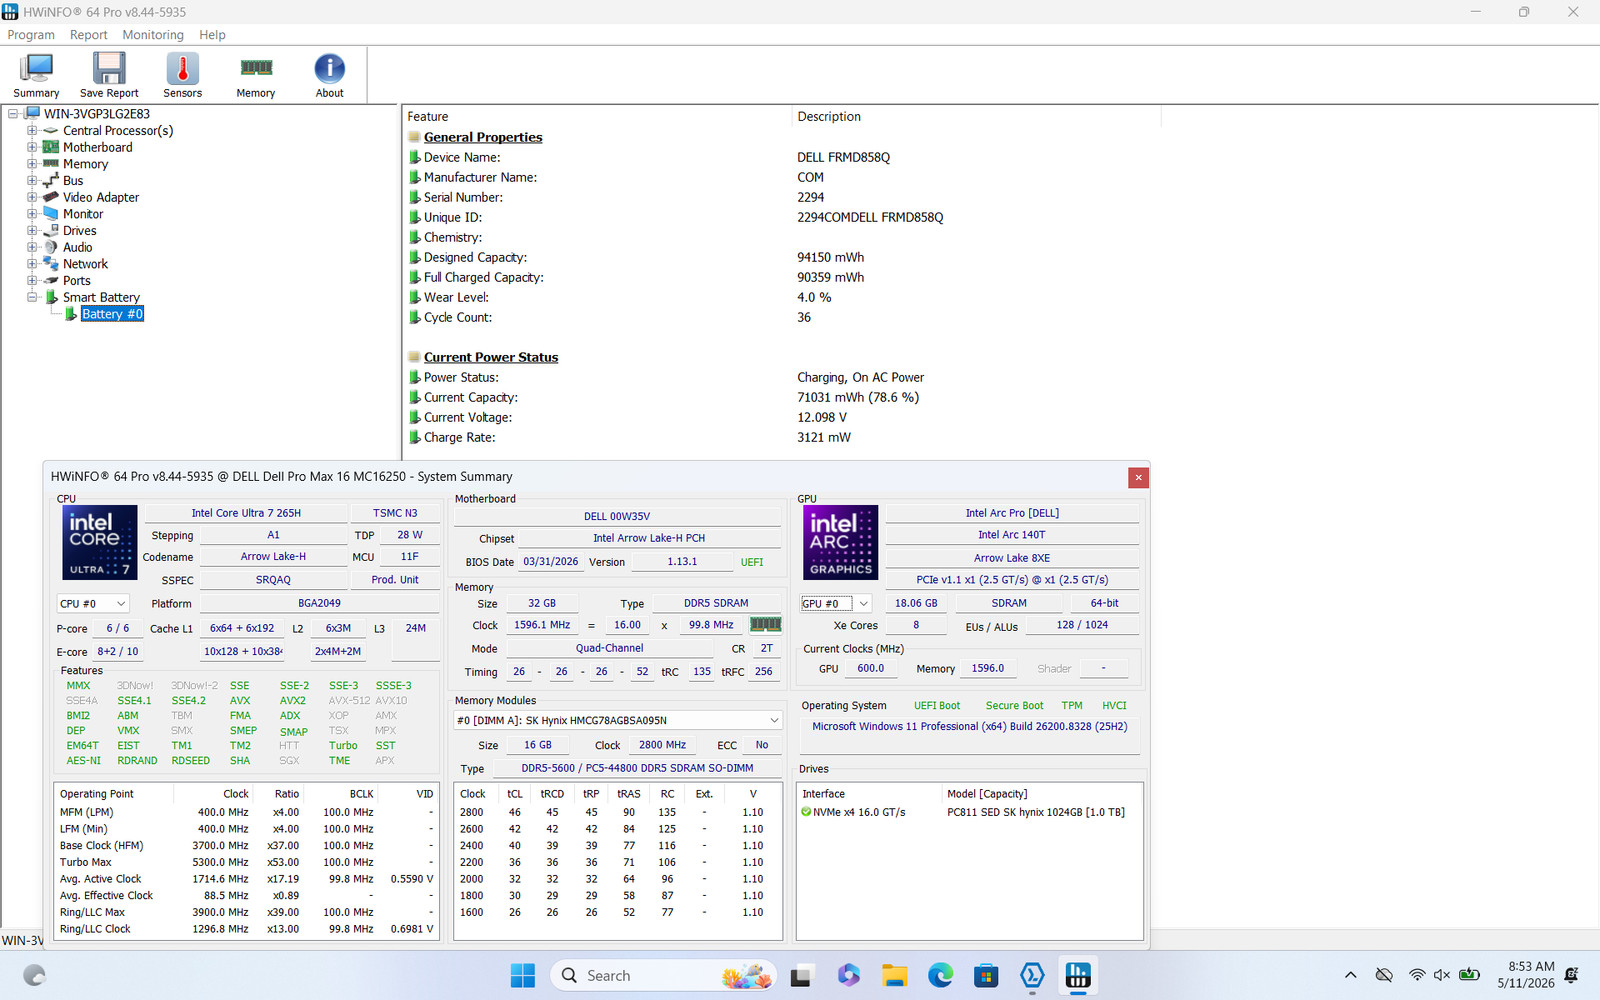Open the memory module DIMM A dropdown
This screenshot has width=1600, height=1000.
pos(618,720)
